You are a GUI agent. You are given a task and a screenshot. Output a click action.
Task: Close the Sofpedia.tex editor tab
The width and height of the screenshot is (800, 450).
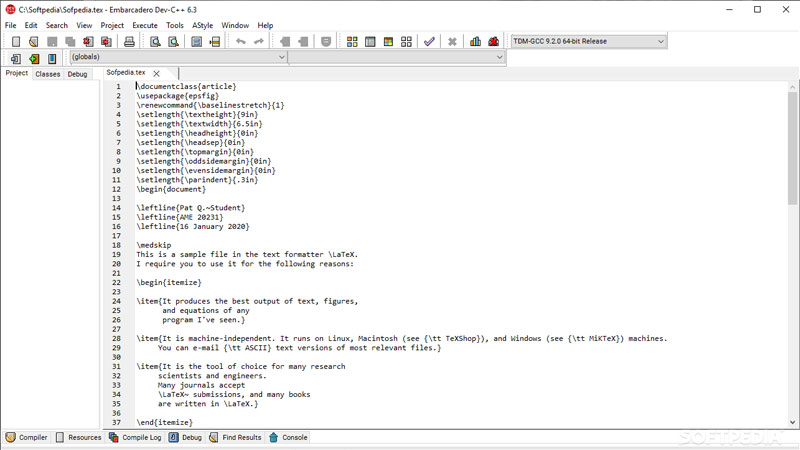157,73
